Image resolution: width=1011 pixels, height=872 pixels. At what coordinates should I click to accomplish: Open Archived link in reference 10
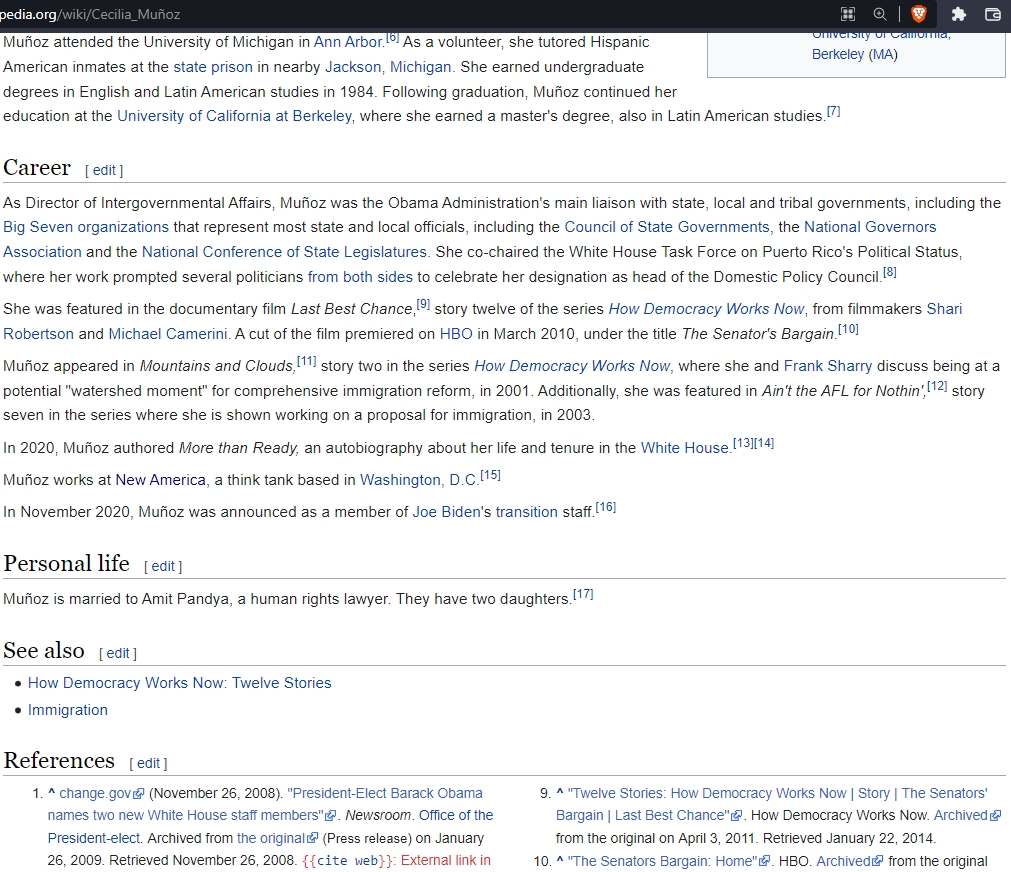(850, 861)
